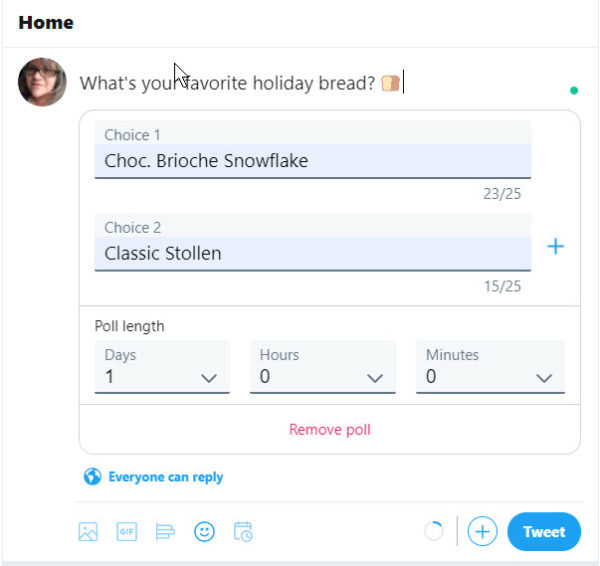Click the Choice 1 input field

[x=313, y=150]
